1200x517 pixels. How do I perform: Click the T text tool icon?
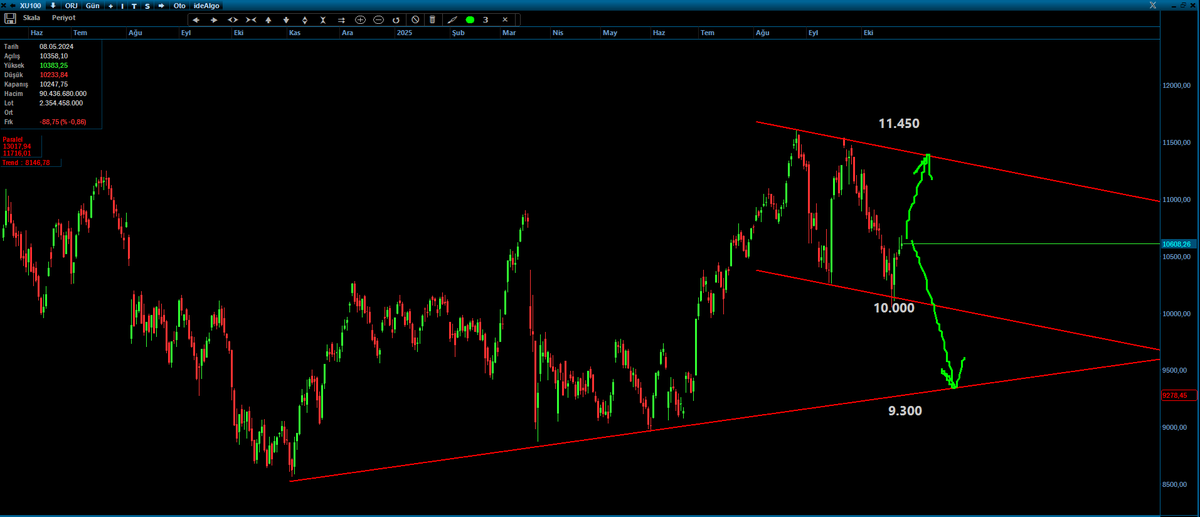[134, 6]
